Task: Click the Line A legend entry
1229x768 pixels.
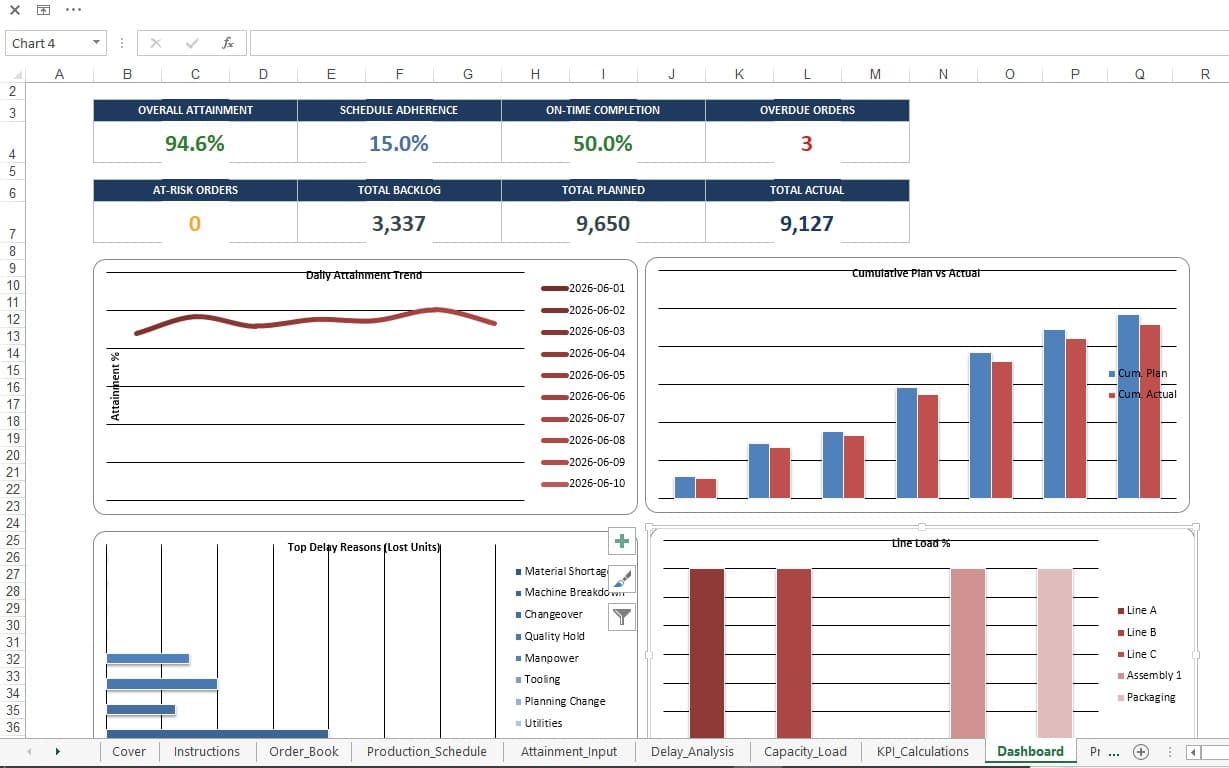Action: pyautogui.click(x=1137, y=610)
